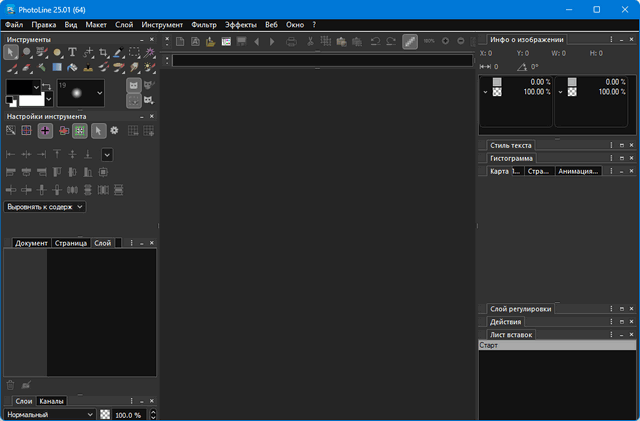This screenshot has height=421, width=640.
Task: Click the Save disk icon
Action: coord(242,42)
